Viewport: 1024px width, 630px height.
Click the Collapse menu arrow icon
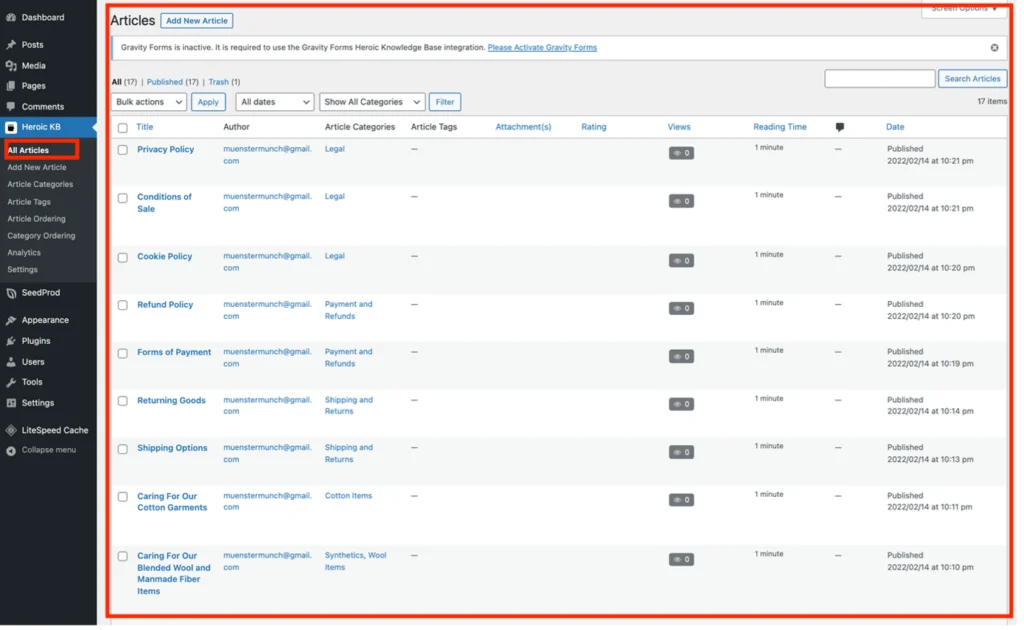click(11, 453)
